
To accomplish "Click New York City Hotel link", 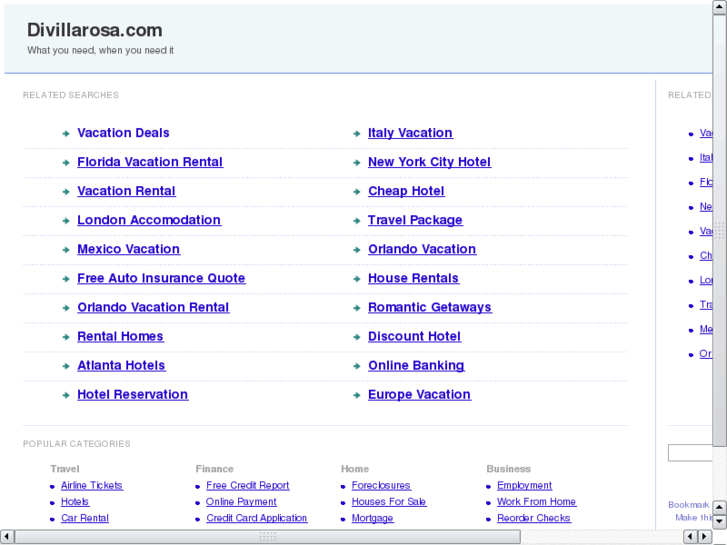I will click(429, 162).
